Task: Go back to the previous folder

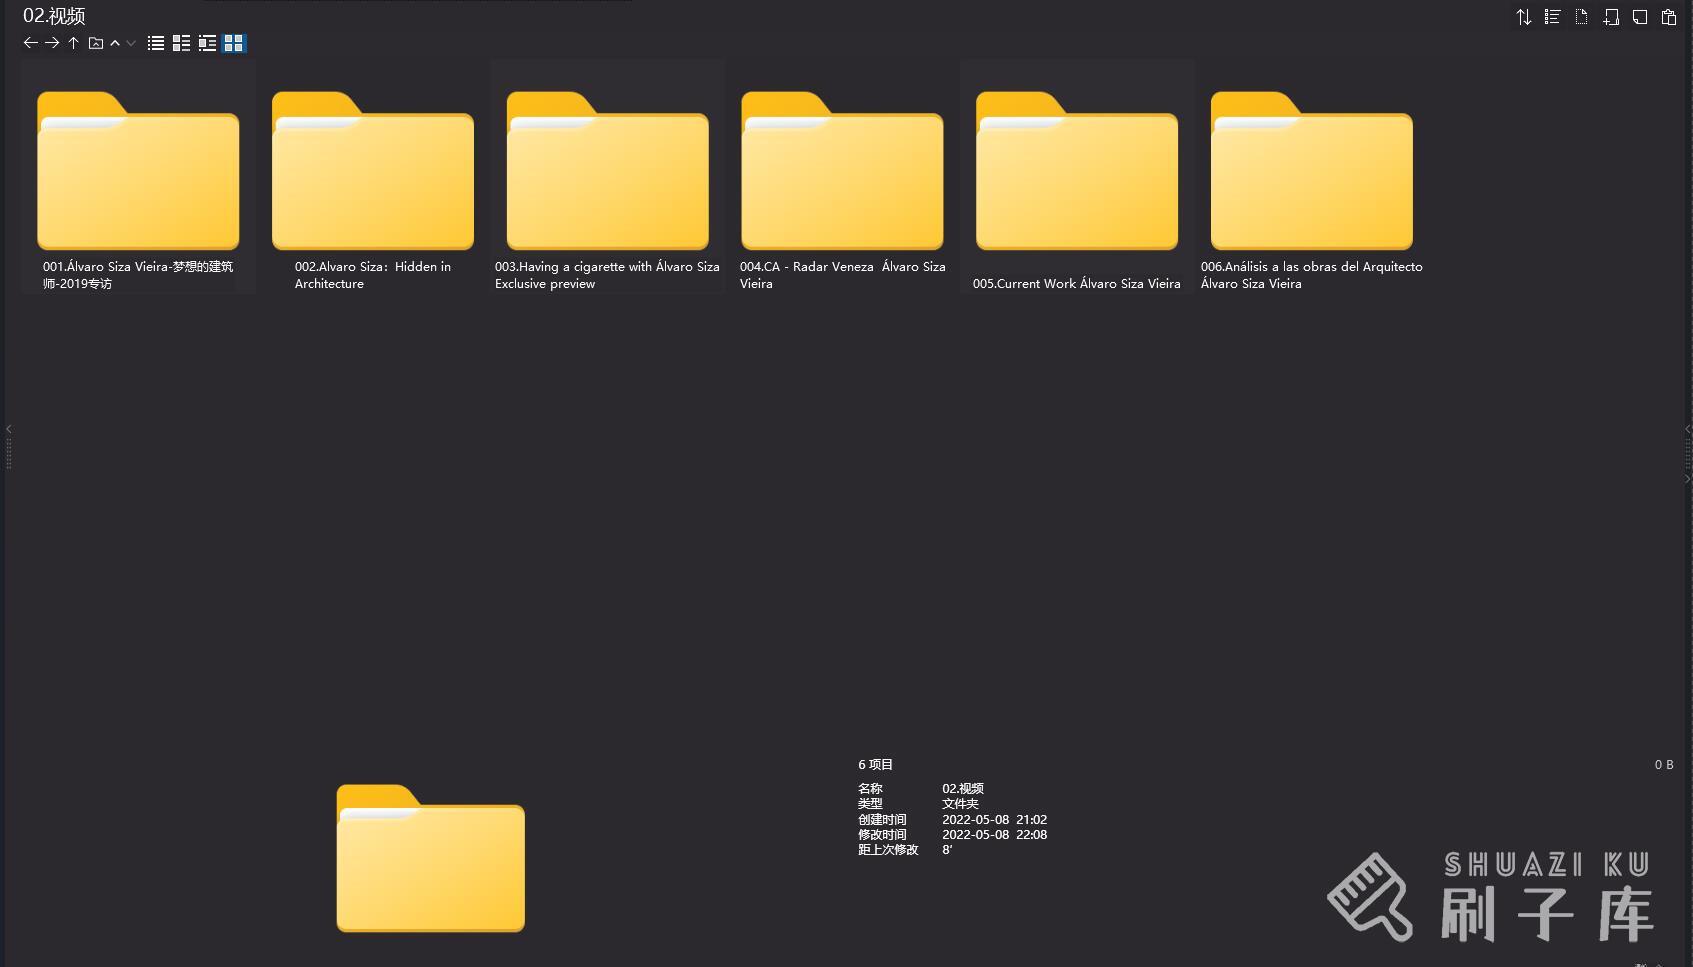Action: coord(30,43)
